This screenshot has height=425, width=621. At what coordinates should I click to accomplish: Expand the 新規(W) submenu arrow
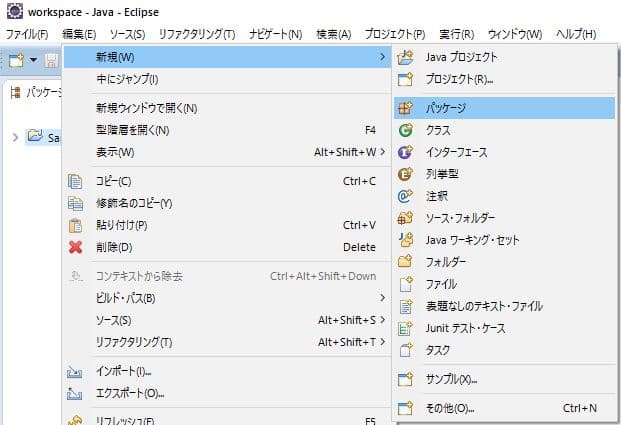click(382, 57)
